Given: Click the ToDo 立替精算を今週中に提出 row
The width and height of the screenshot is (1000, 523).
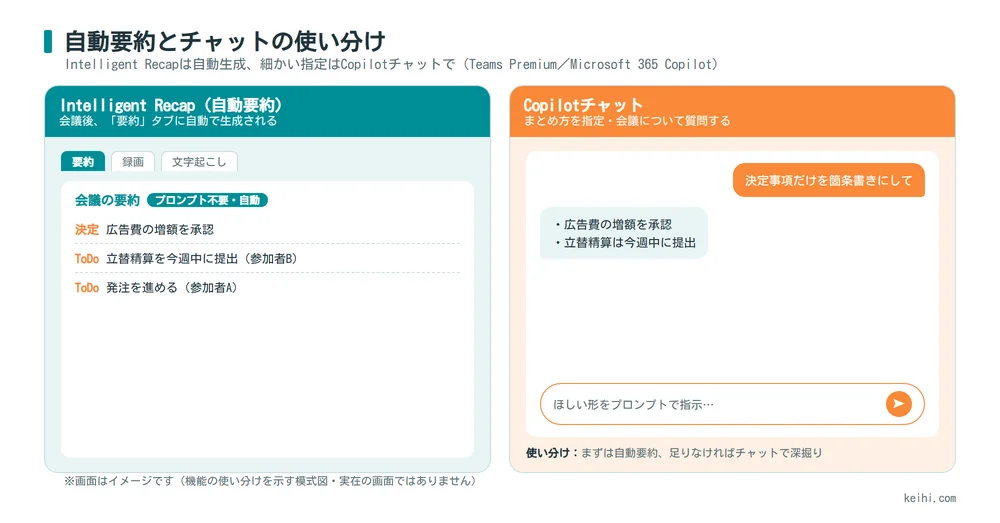Looking at the screenshot, I should click(267, 258).
